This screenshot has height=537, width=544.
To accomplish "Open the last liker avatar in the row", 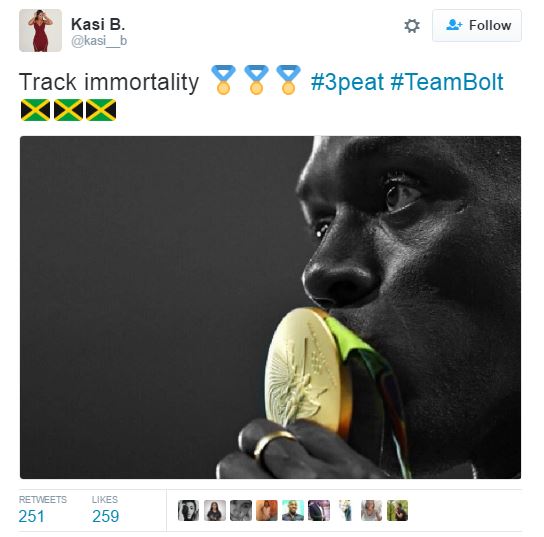I will pyautogui.click(x=398, y=510).
